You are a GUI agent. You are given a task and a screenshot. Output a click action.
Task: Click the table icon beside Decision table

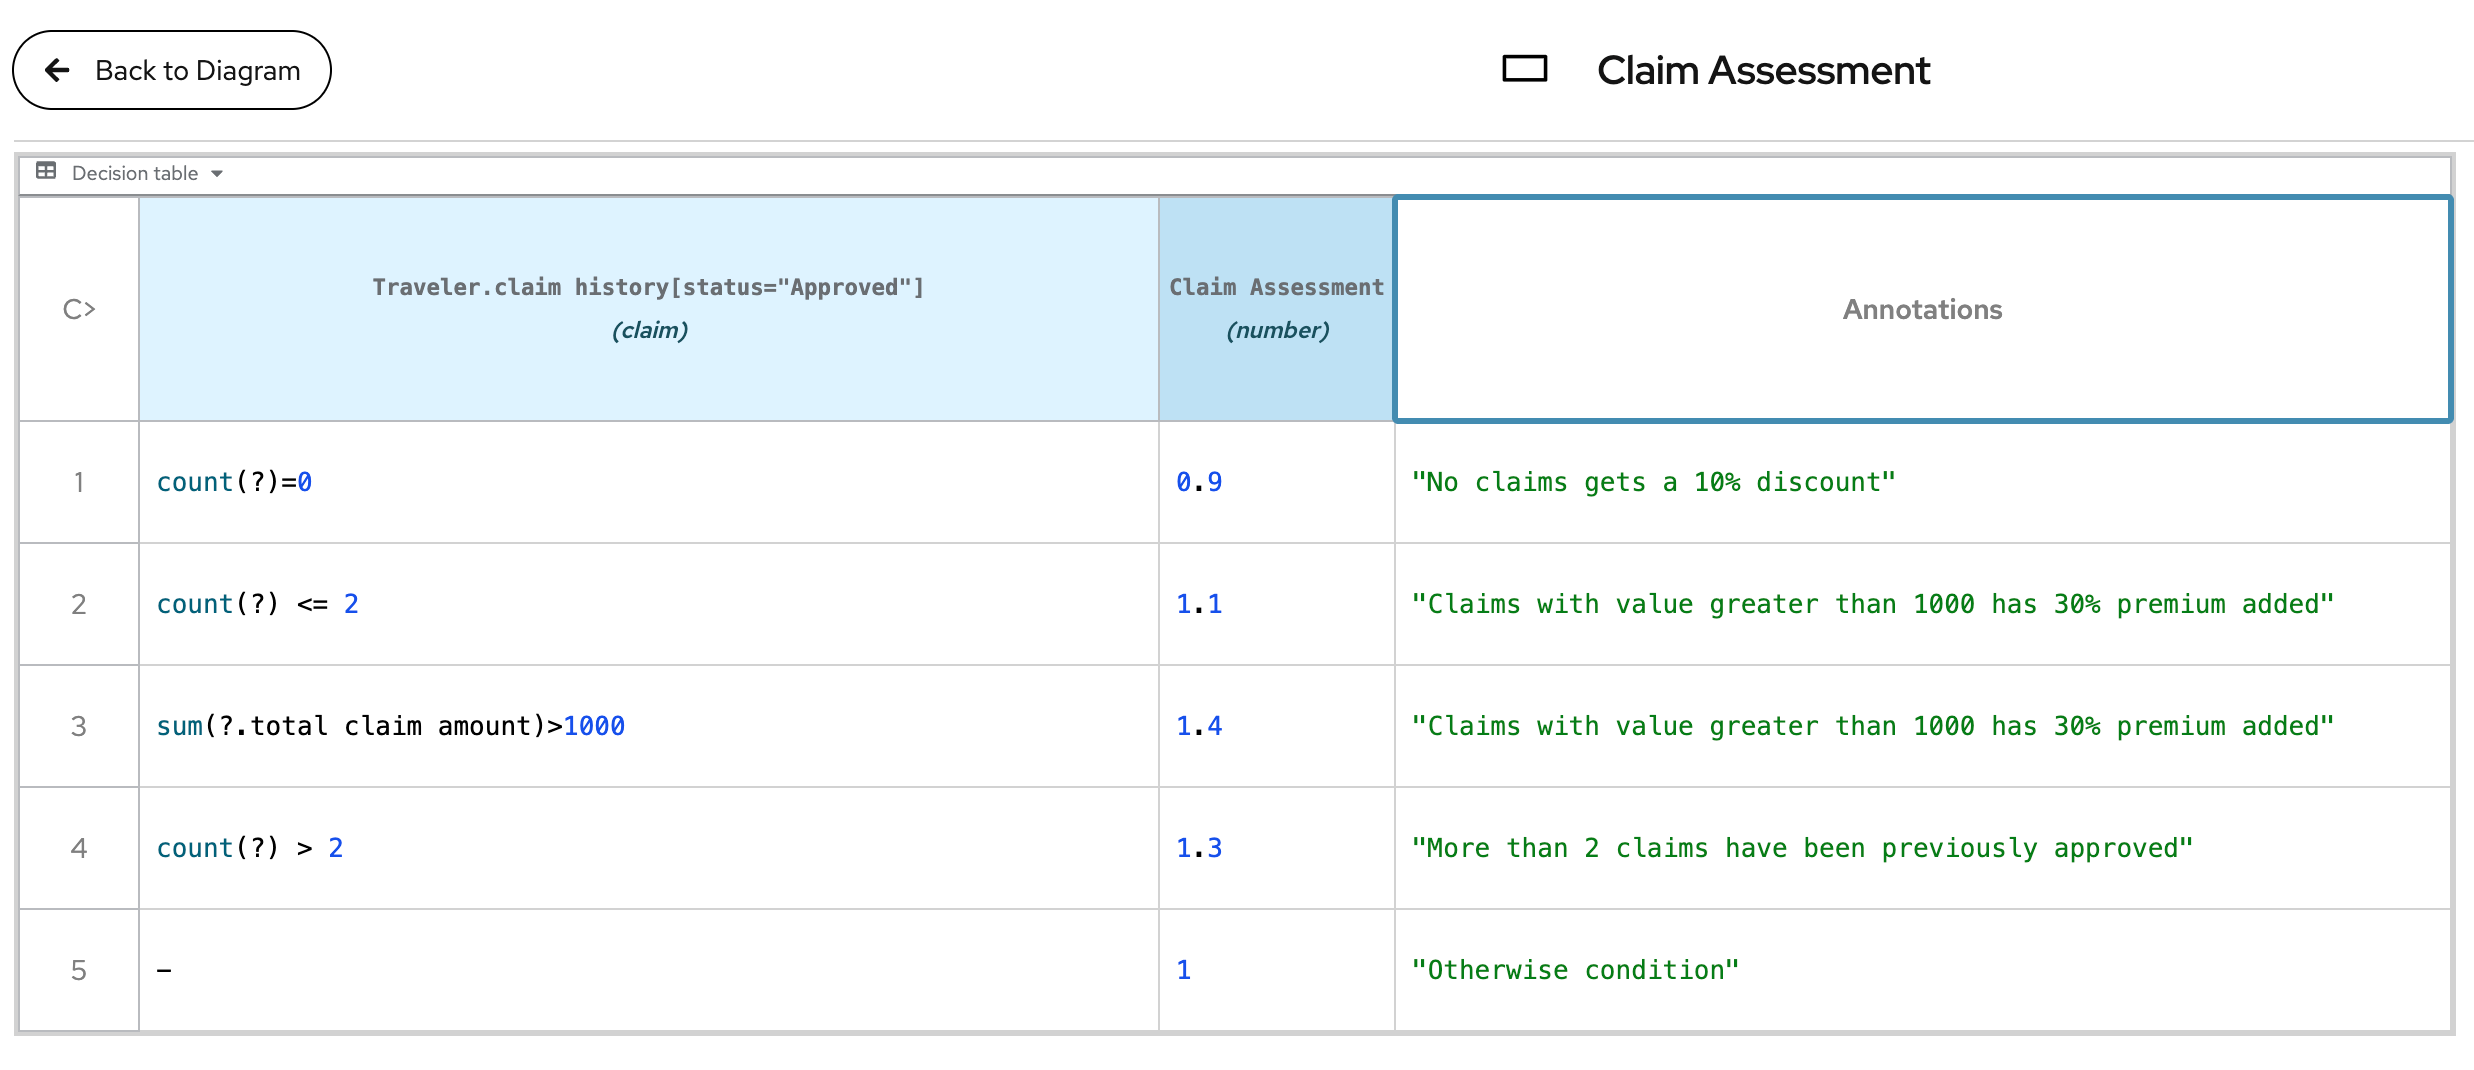[46, 171]
